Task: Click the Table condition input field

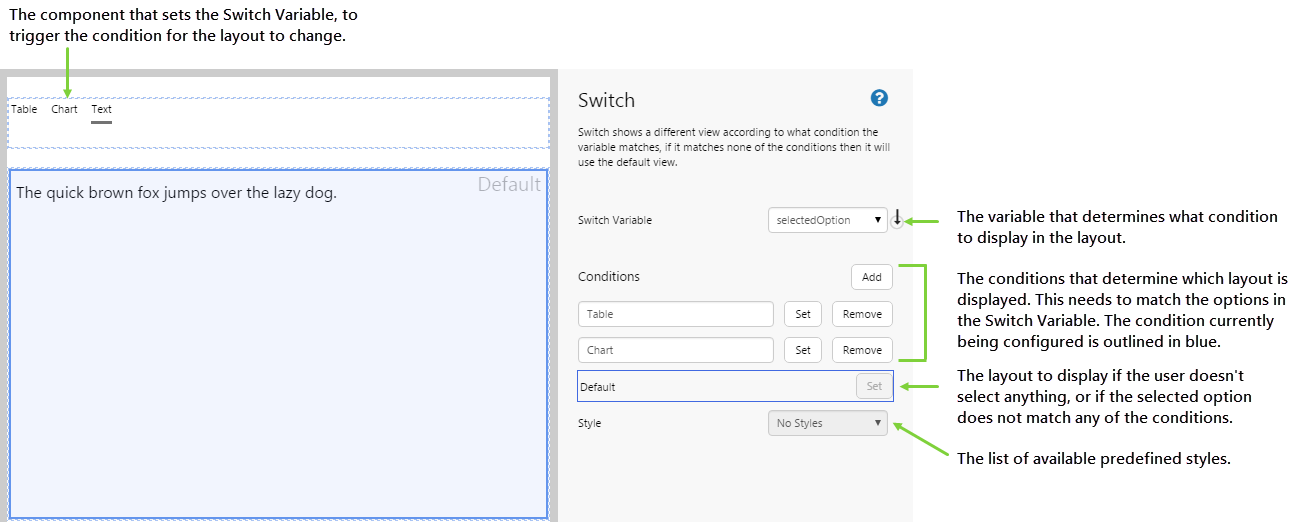Action: click(675, 314)
